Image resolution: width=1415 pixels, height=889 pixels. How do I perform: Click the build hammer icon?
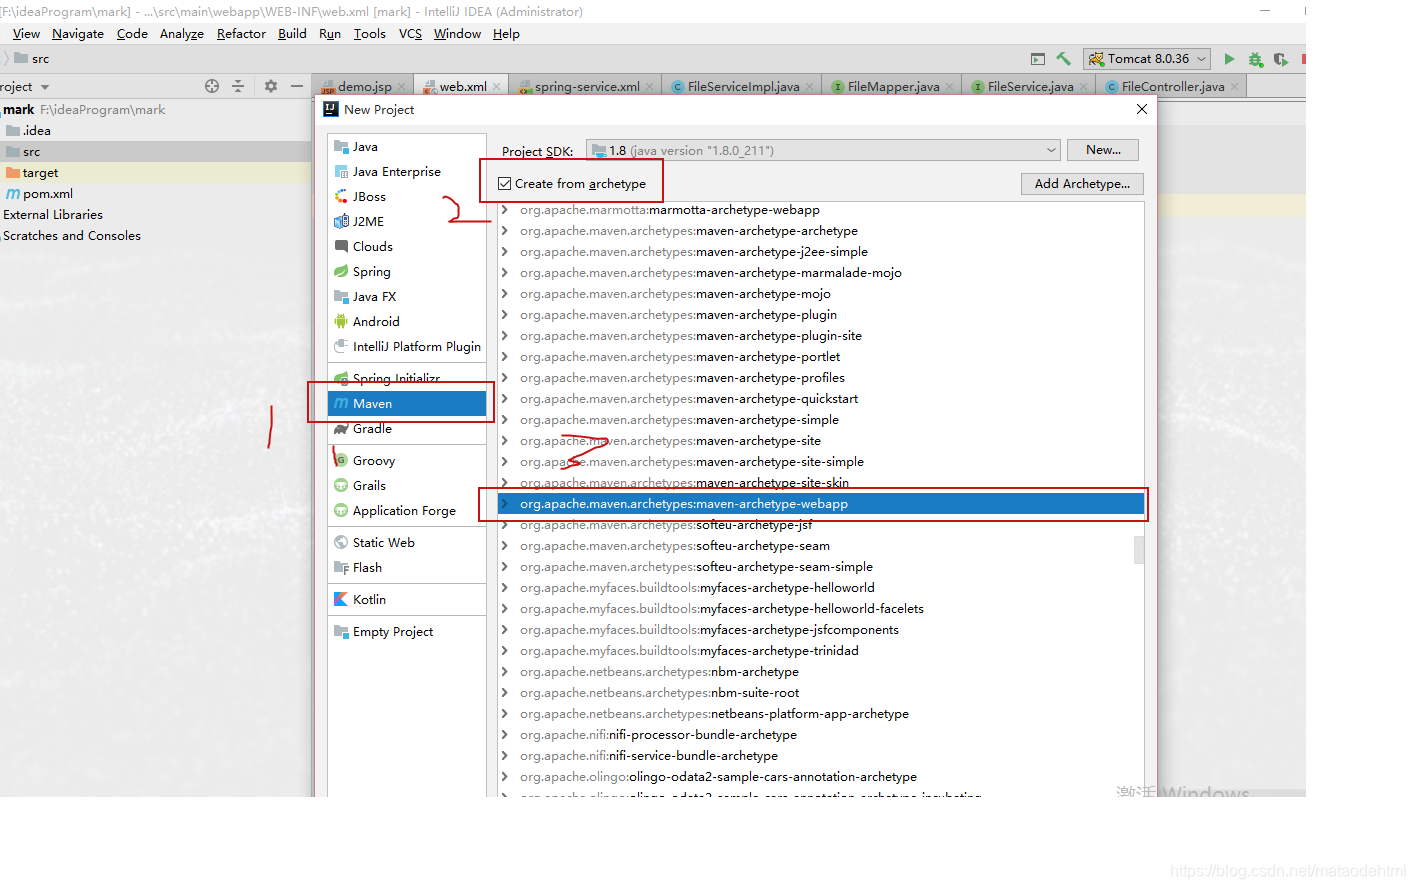click(1064, 59)
